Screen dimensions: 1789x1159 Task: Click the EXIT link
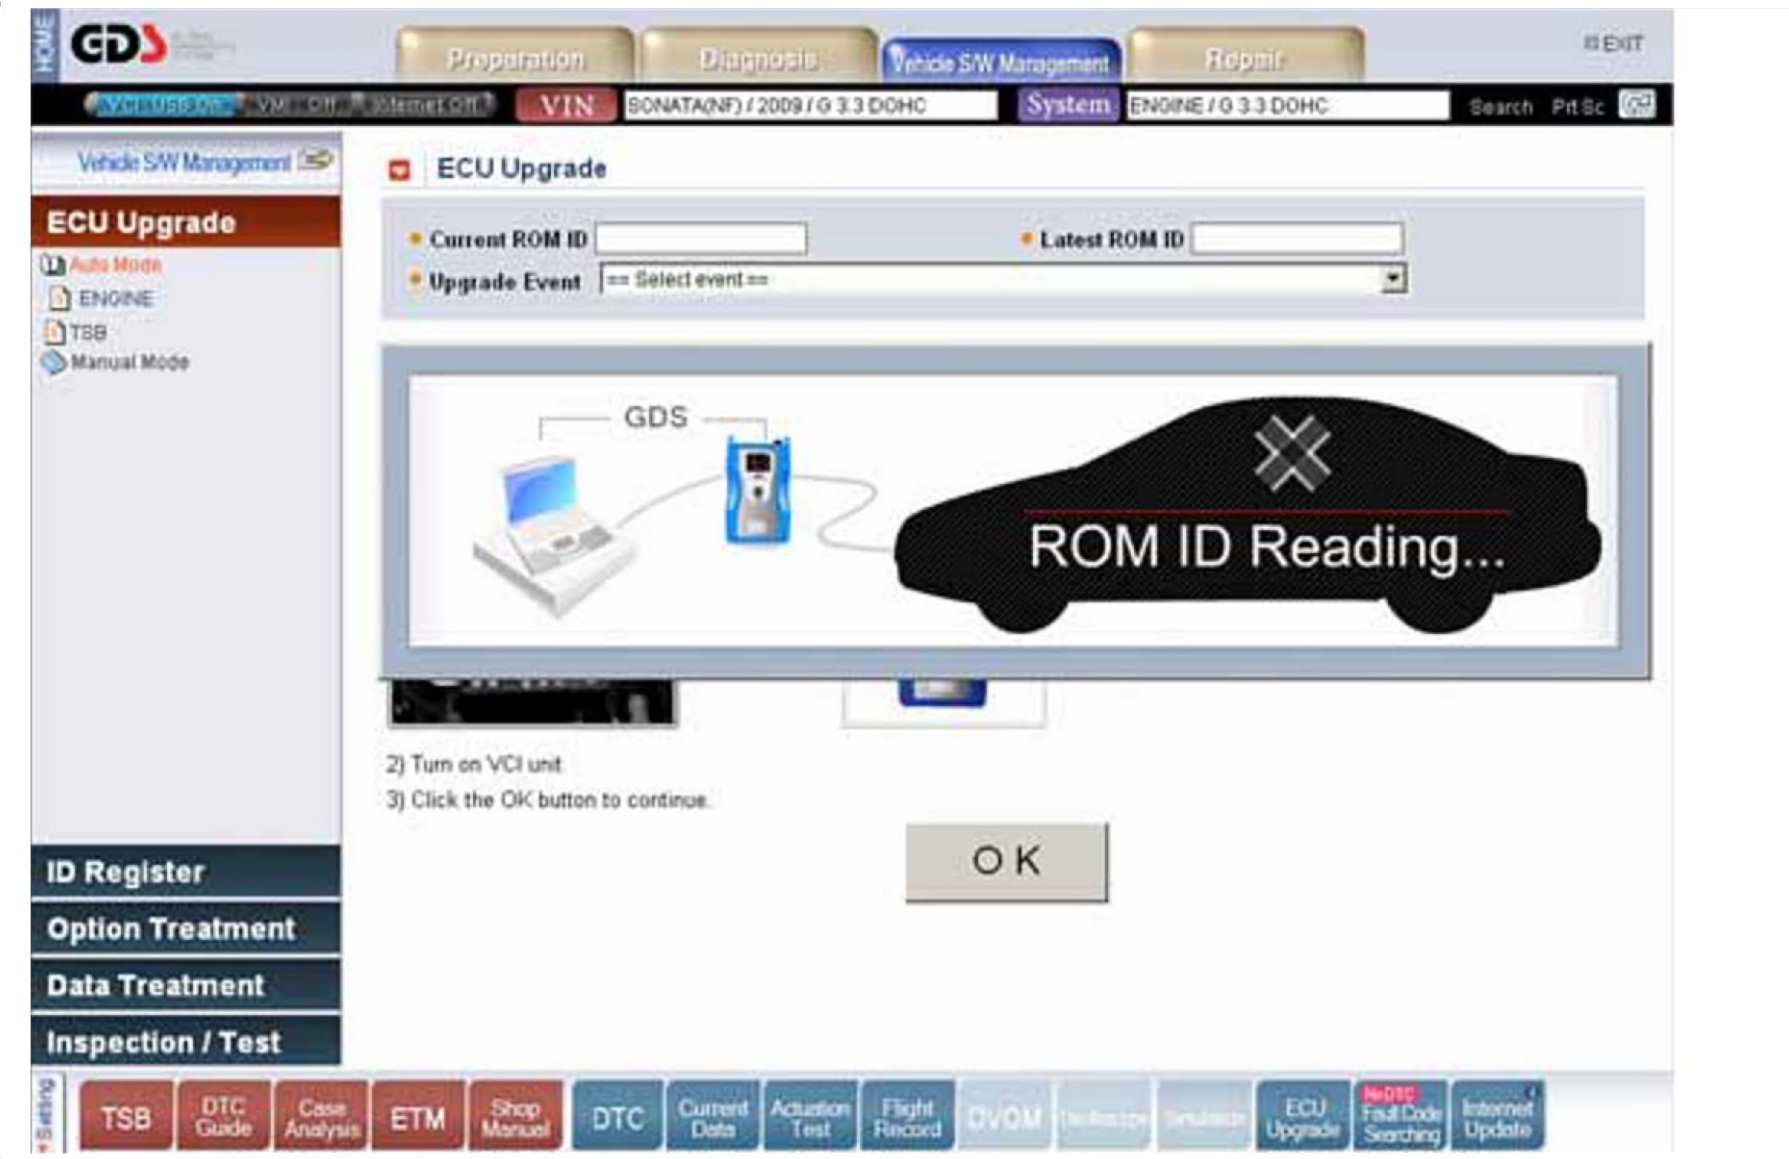[1614, 43]
